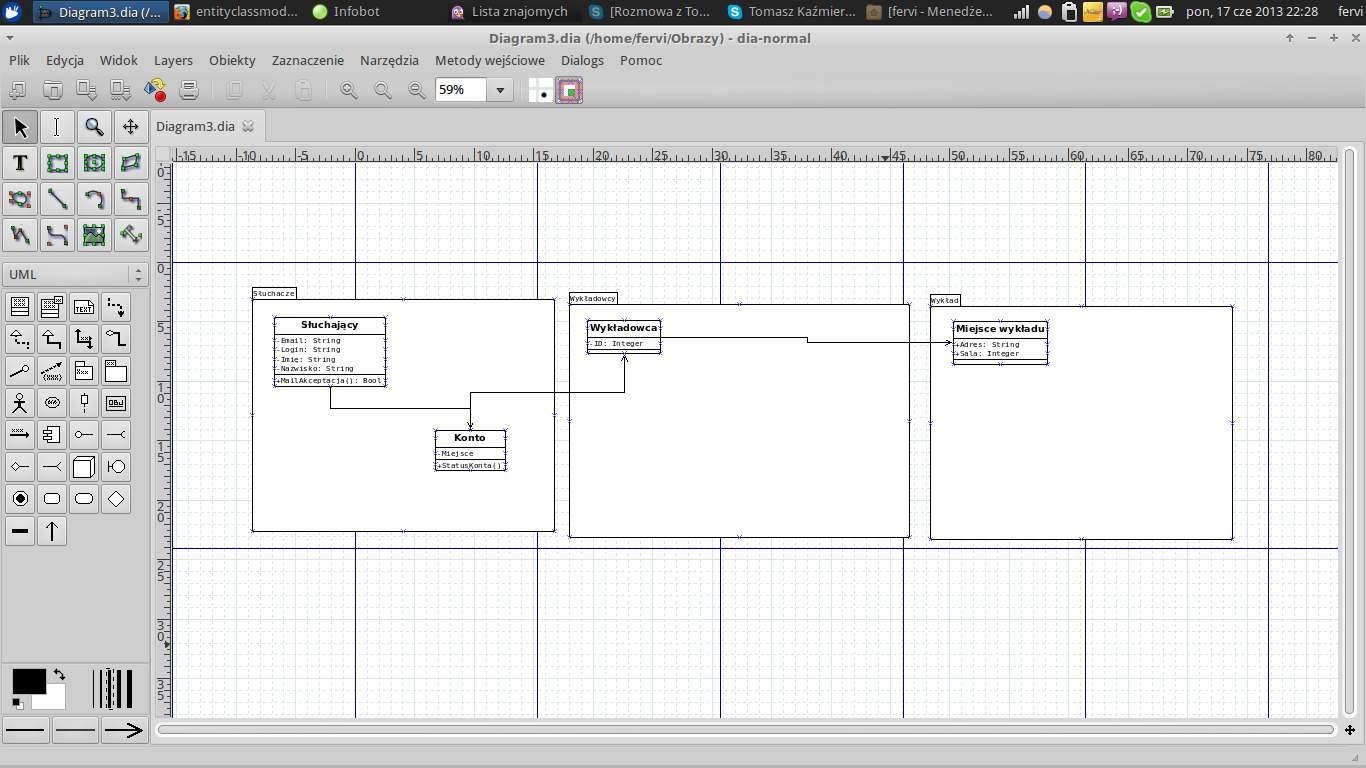
Task: Click the black foreground color swatch
Action: pos(27,681)
